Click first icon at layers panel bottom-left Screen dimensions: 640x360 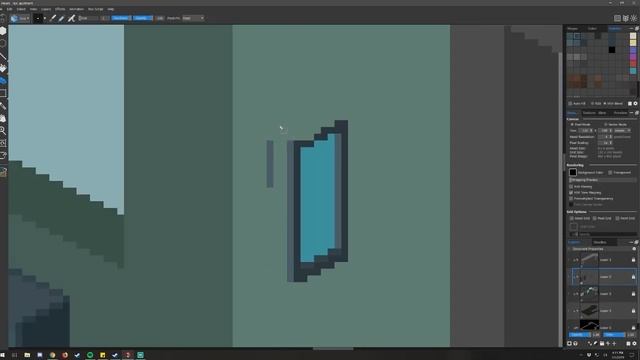569,344
